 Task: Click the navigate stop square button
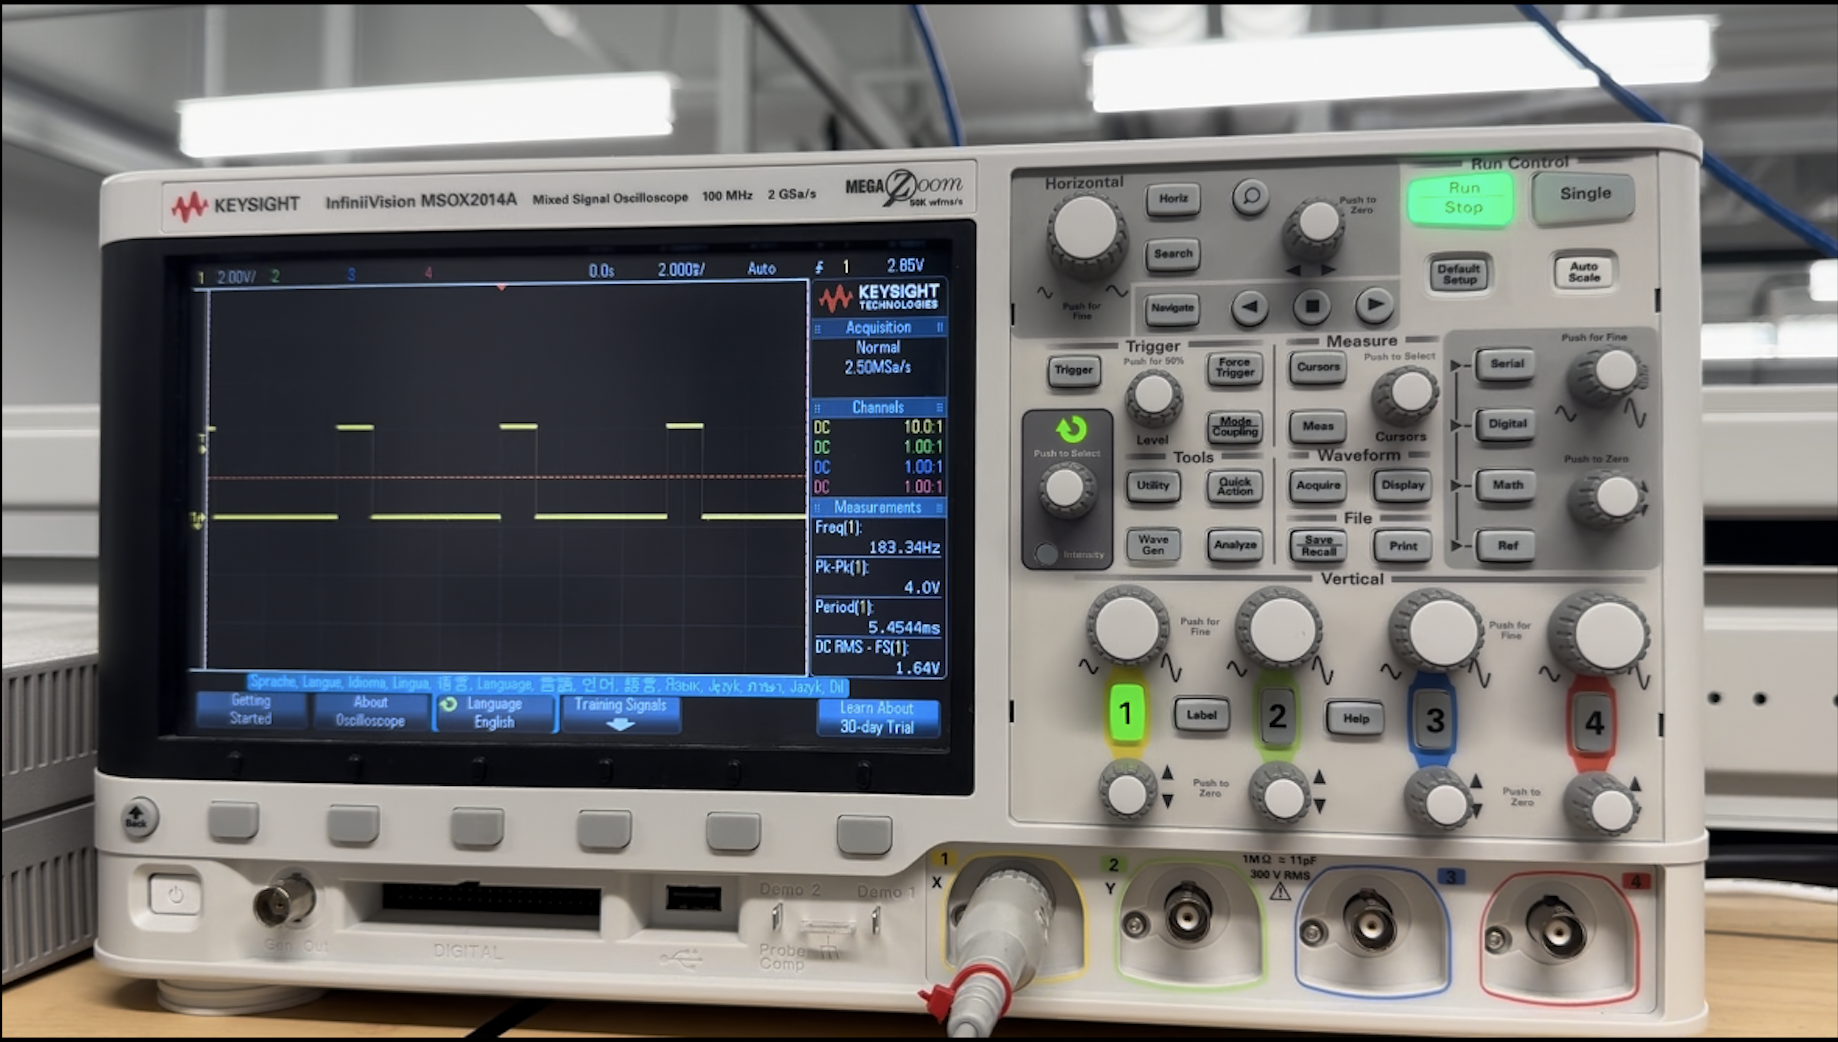pos(1311,306)
